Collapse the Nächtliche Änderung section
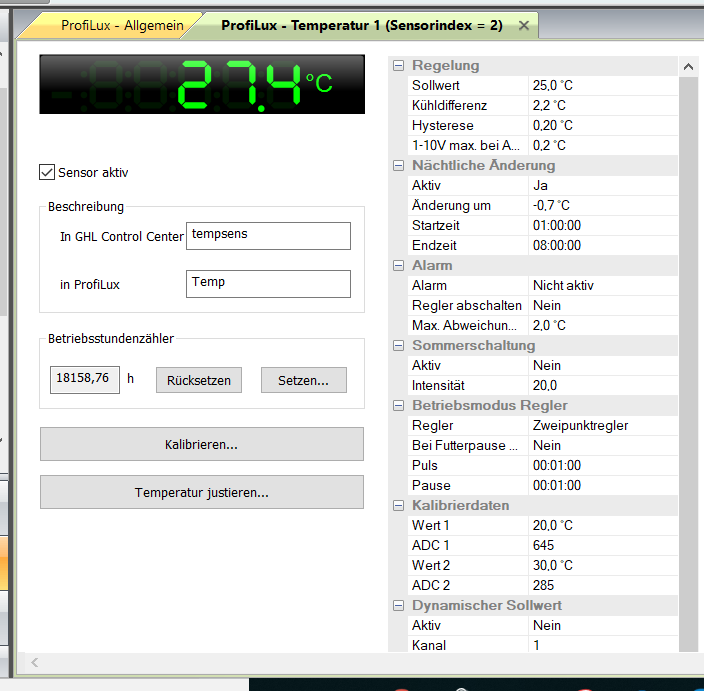The height and width of the screenshot is (691, 704). 398,166
